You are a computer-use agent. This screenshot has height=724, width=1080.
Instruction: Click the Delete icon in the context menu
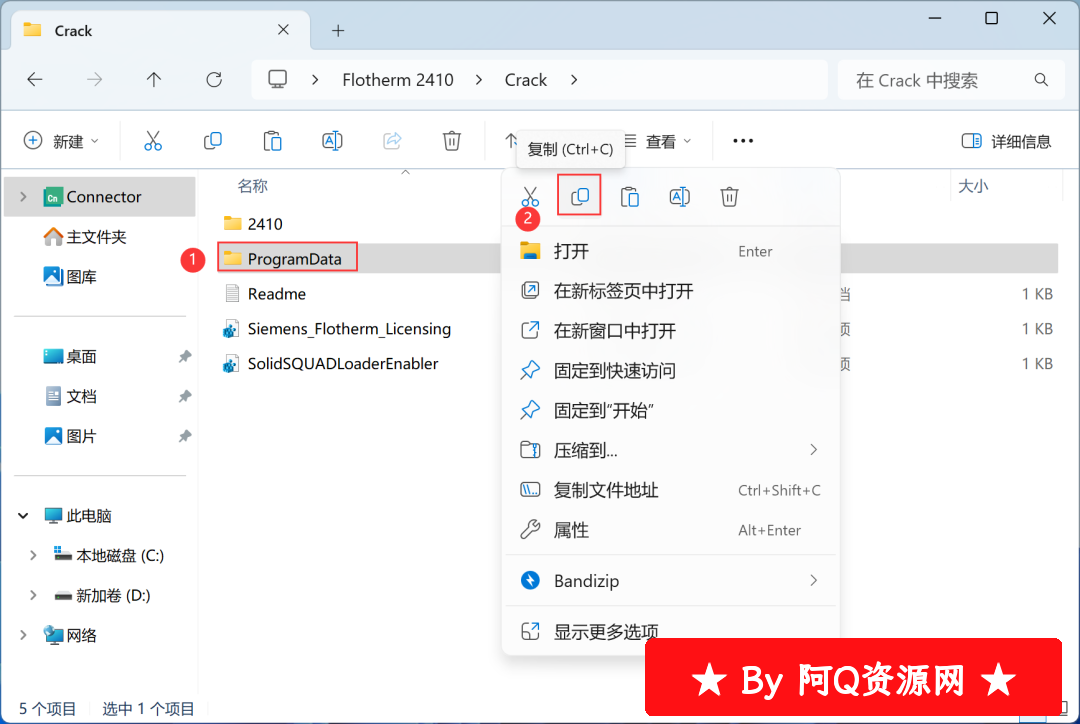click(729, 197)
